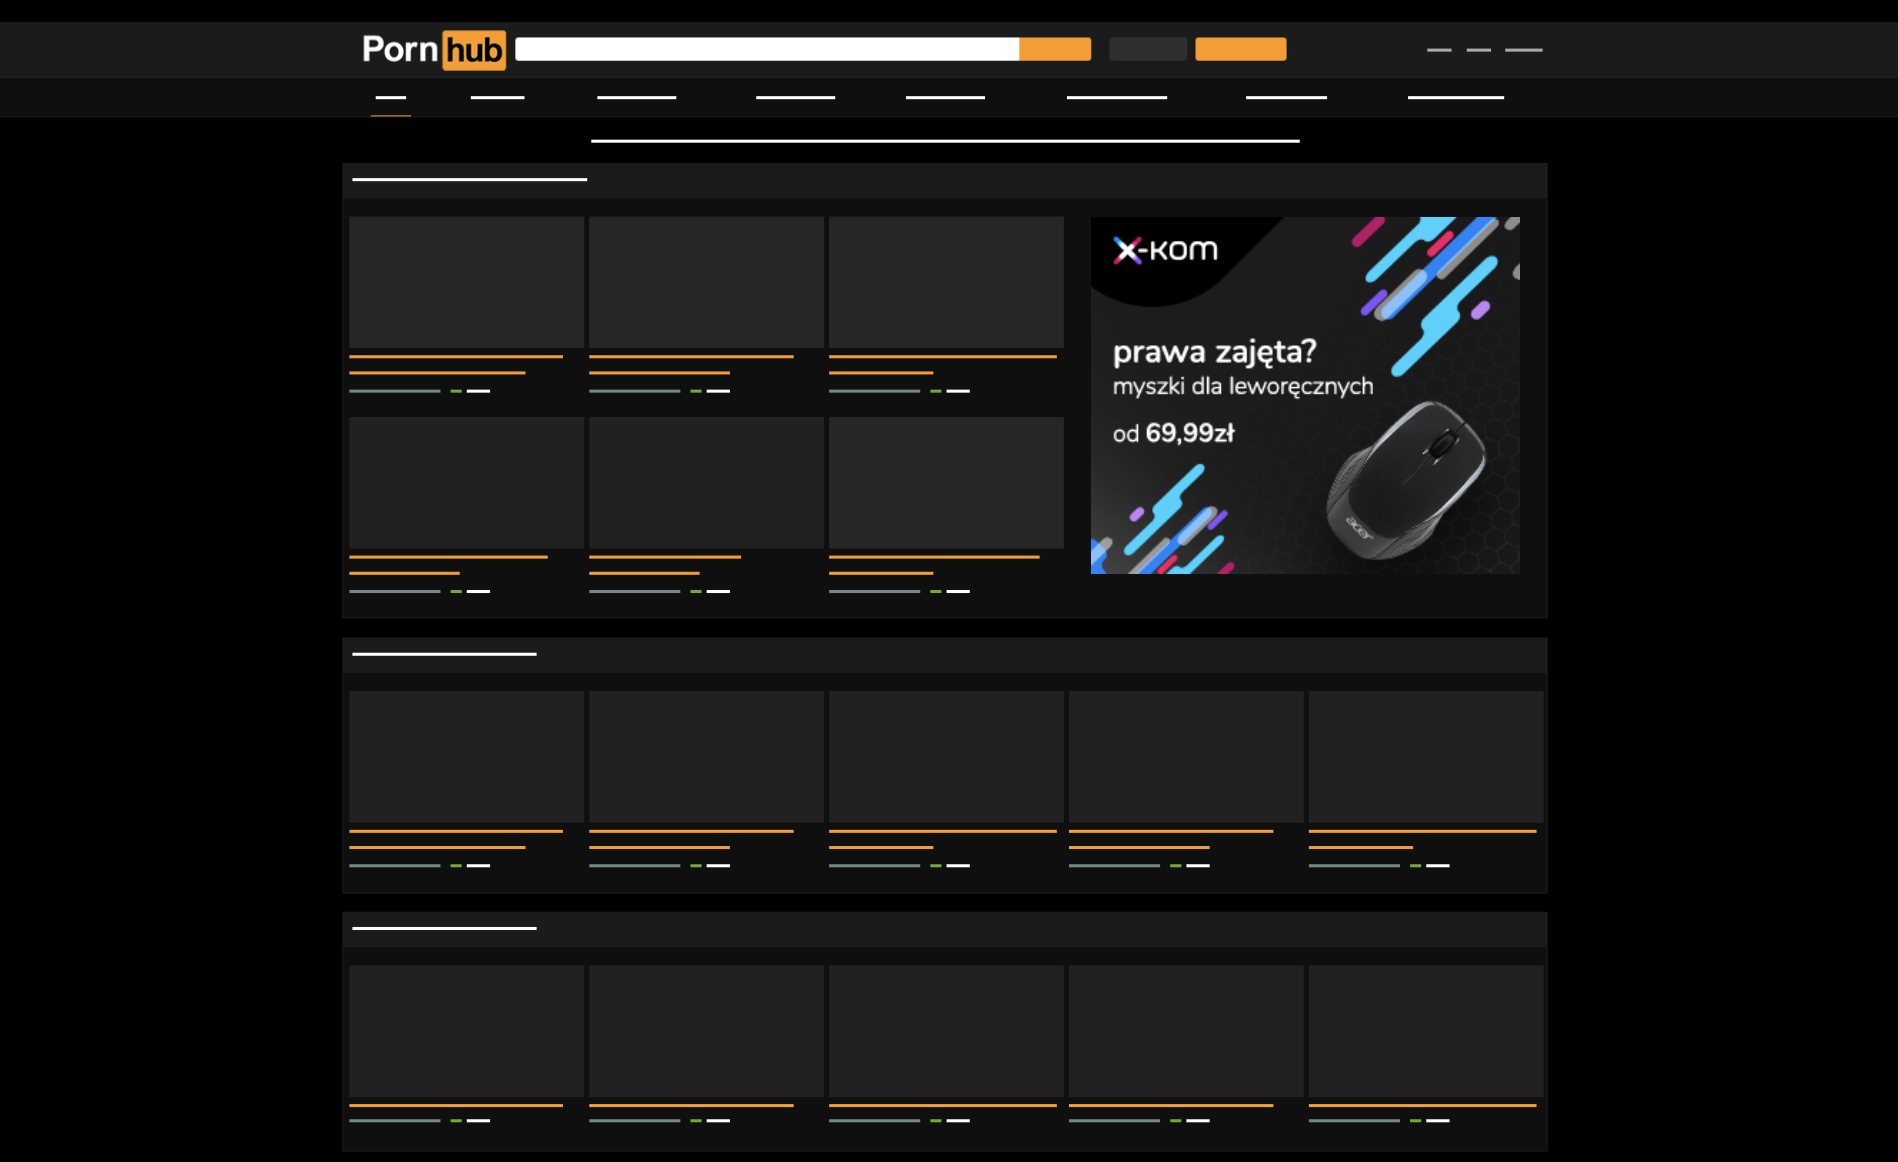
Task: Select the second item in the navigation bar
Action: coord(497,98)
